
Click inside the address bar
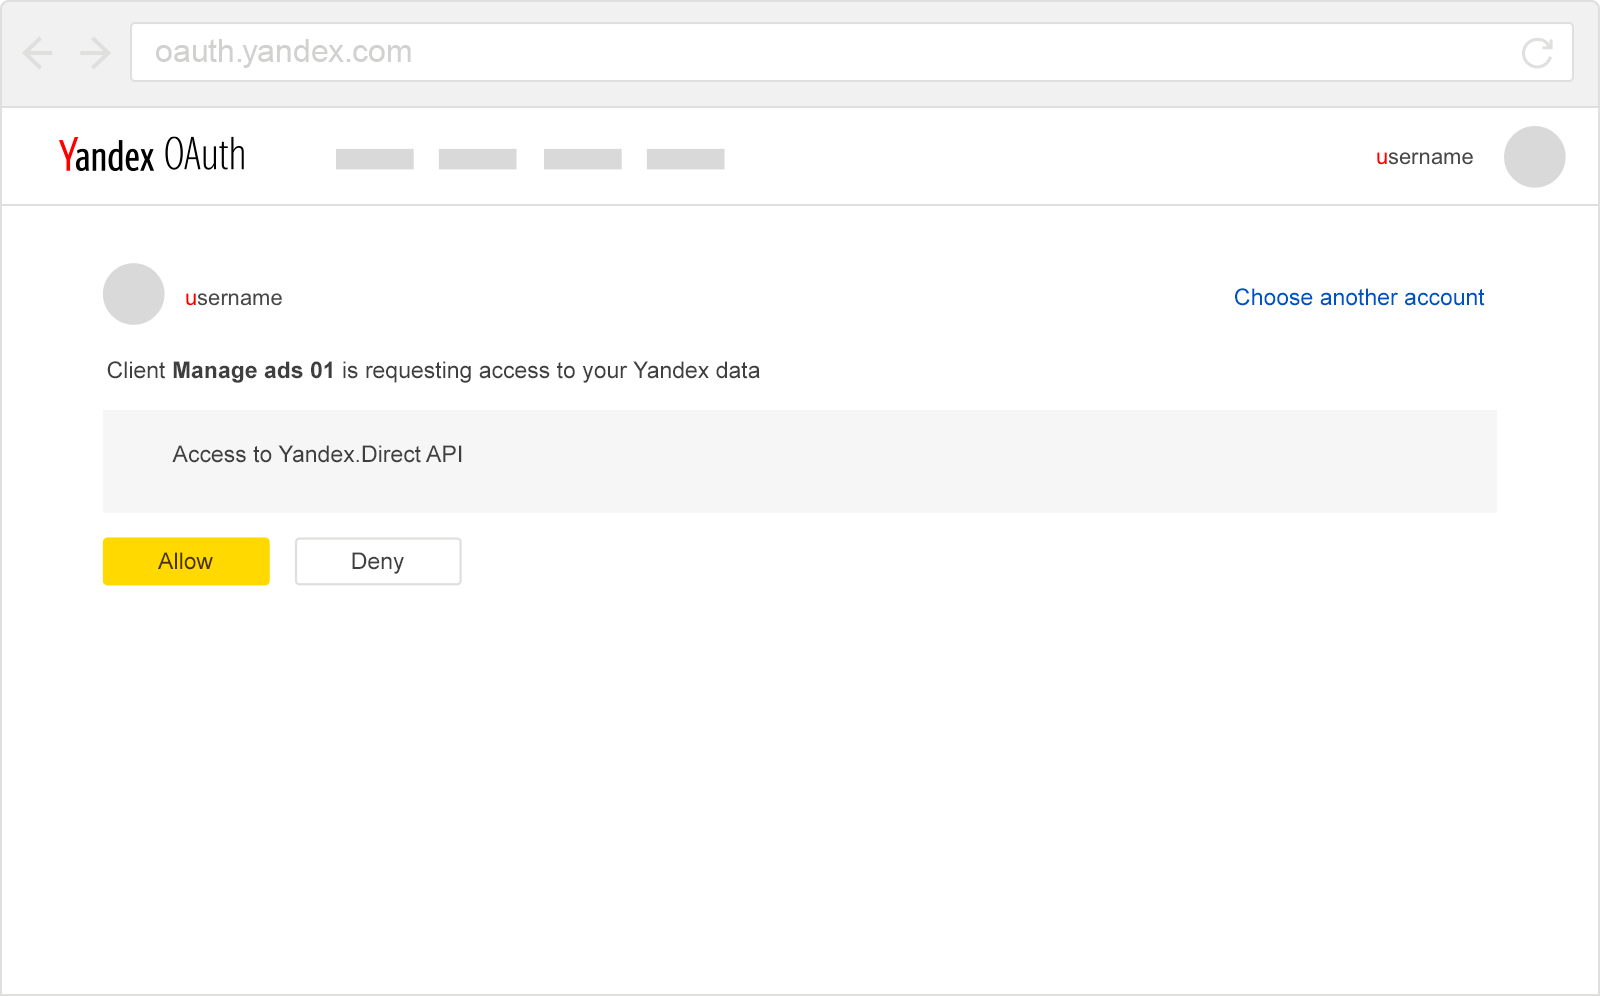click(850, 52)
